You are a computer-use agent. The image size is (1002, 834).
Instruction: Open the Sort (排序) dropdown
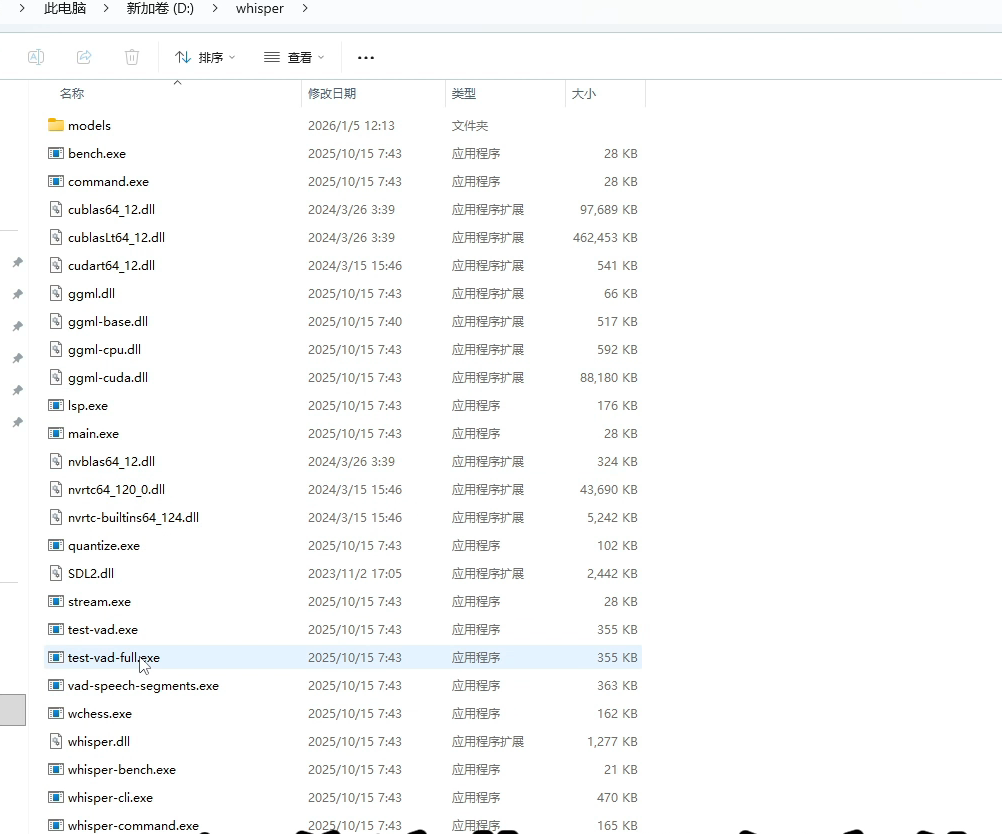[x=204, y=58]
